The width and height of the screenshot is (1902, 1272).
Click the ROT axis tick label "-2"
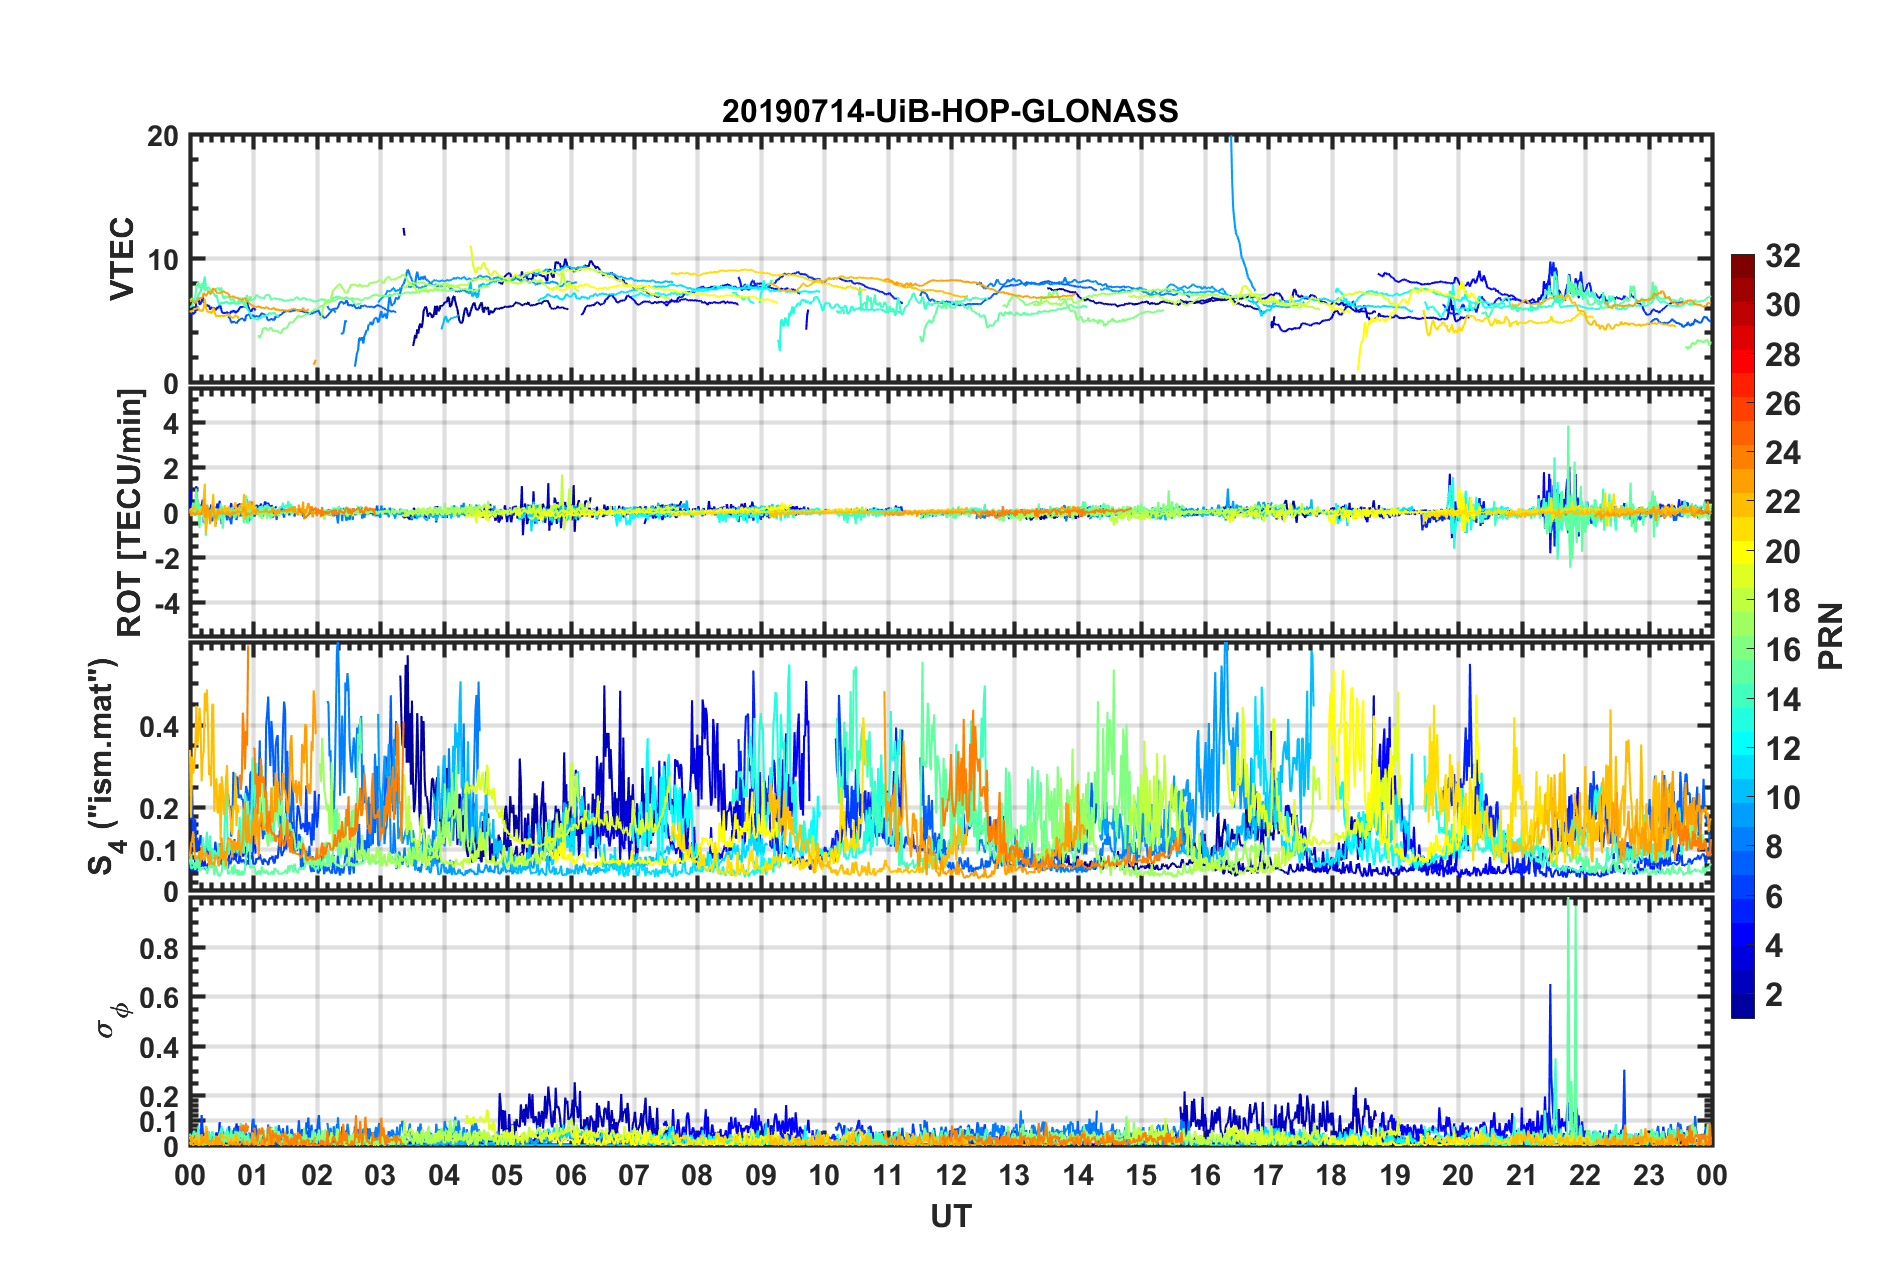pyautogui.click(x=165, y=559)
